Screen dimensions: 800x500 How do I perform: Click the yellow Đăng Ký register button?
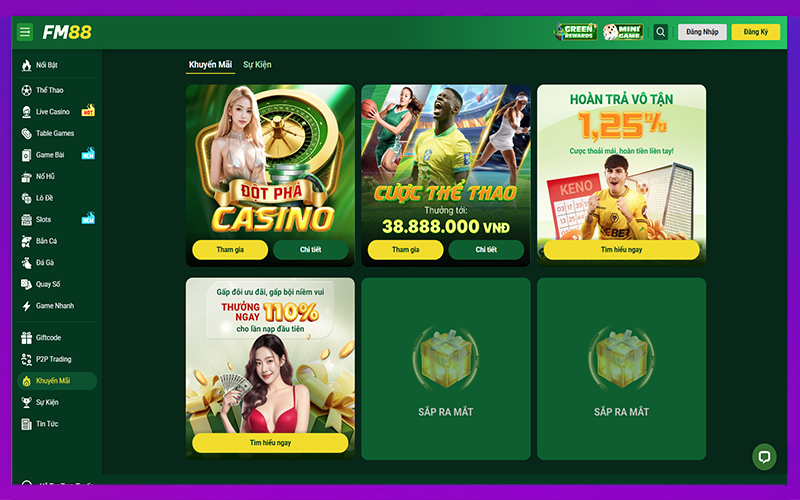[756, 32]
